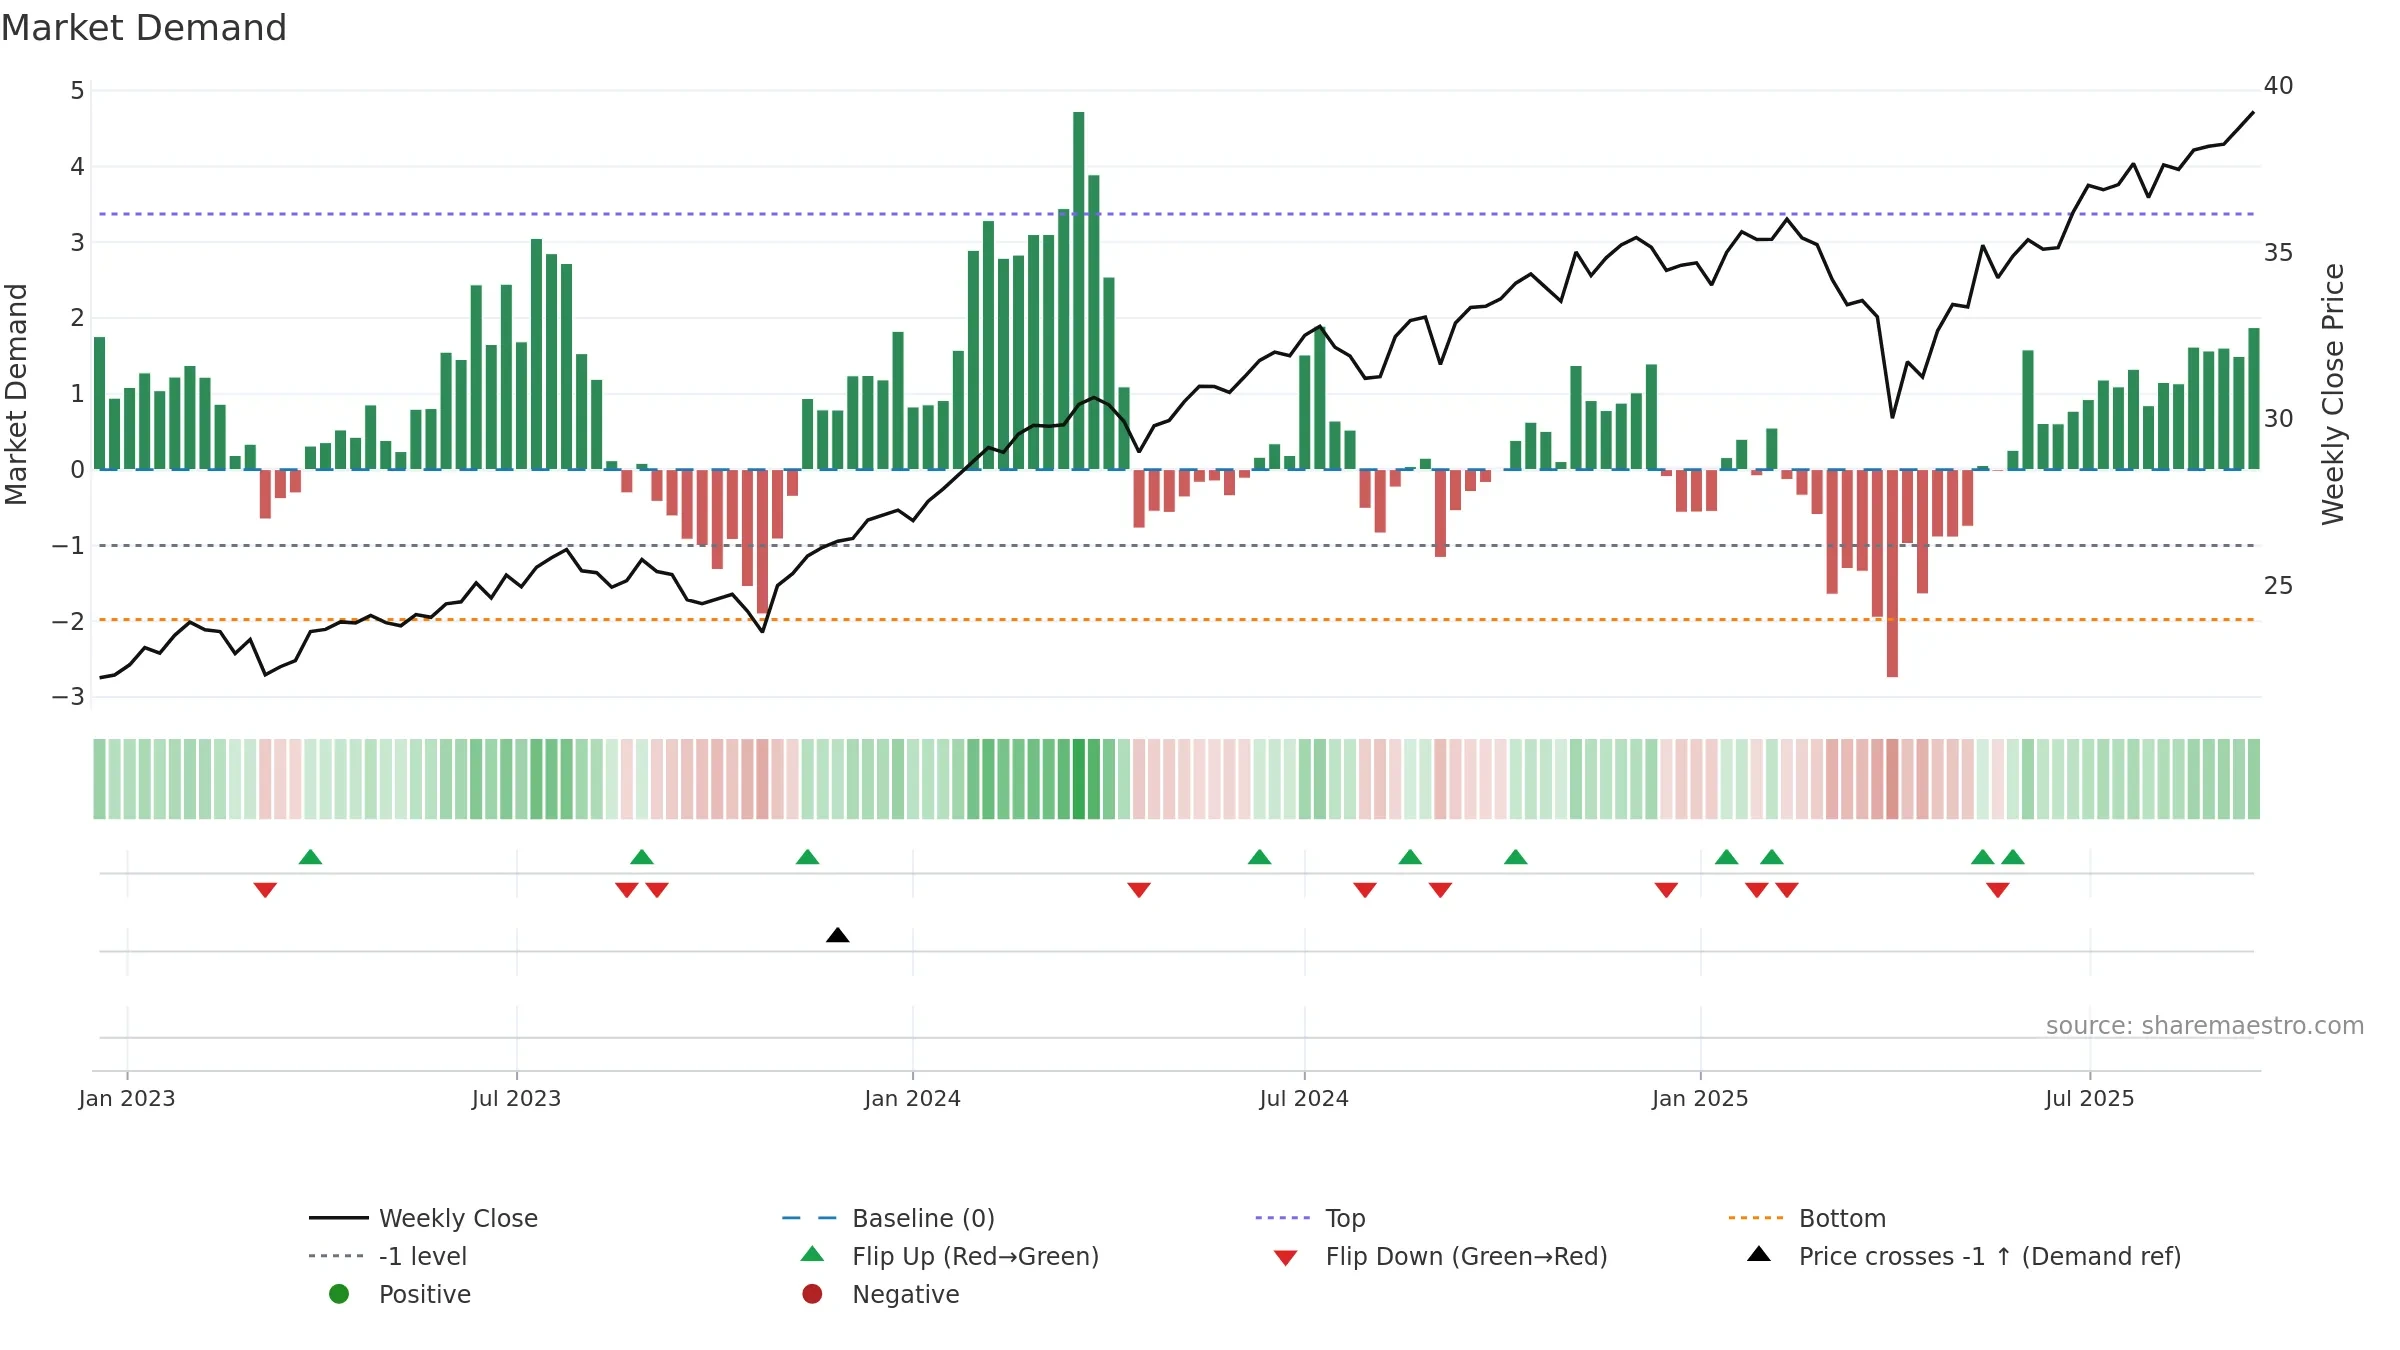Screen dimensions: 2400x1350
Task: Click the Flip Down triangle between Jan 2024 and Jul 2024
Action: [x=1139, y=890]
